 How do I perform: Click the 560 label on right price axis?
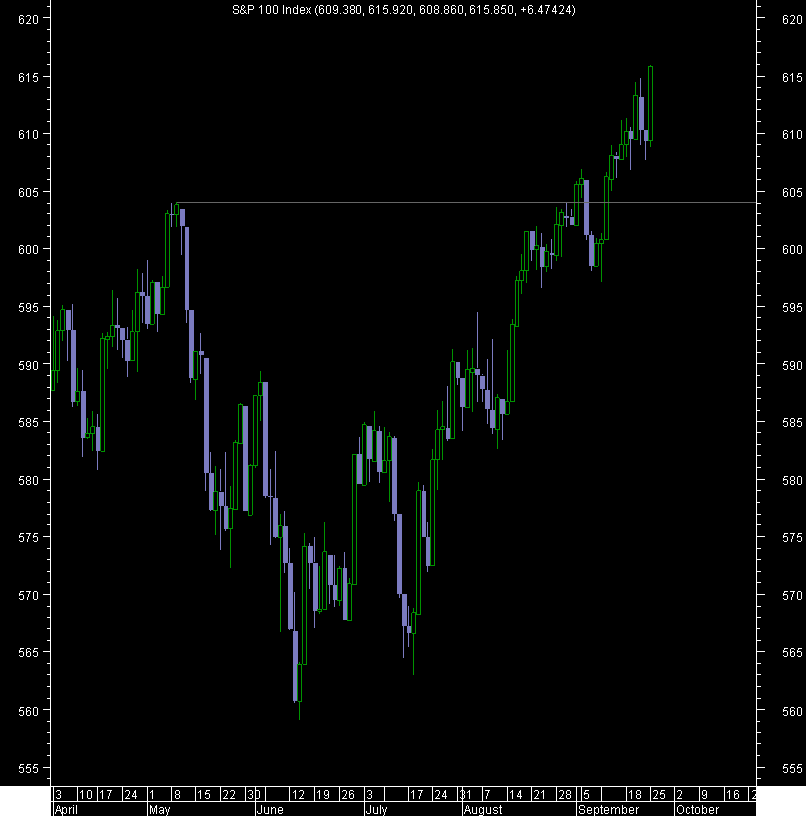[x=792, y=711]
